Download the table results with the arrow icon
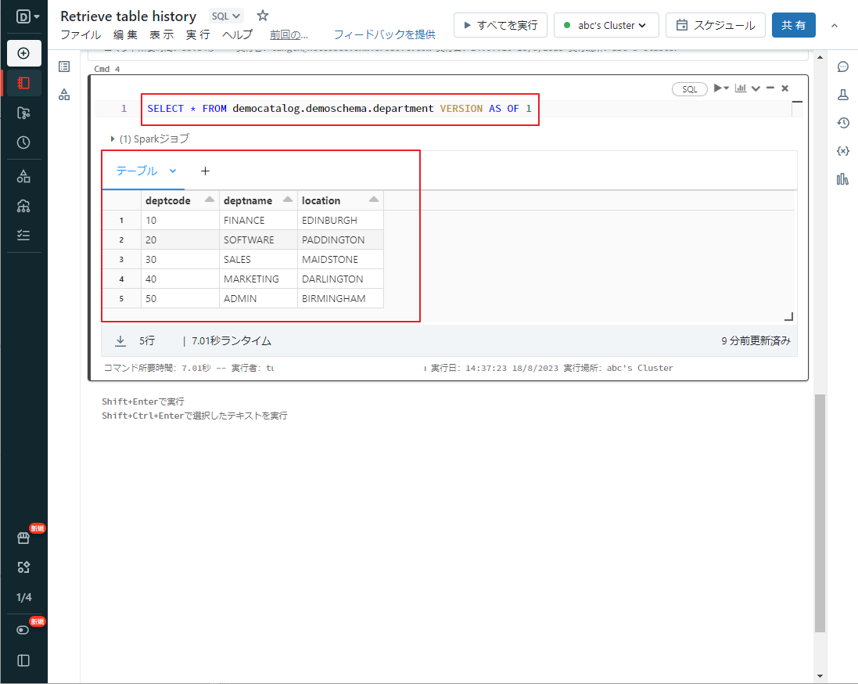The height and width of the screenshot is (684, 858). pyautogui.click(x=121, y=341)
